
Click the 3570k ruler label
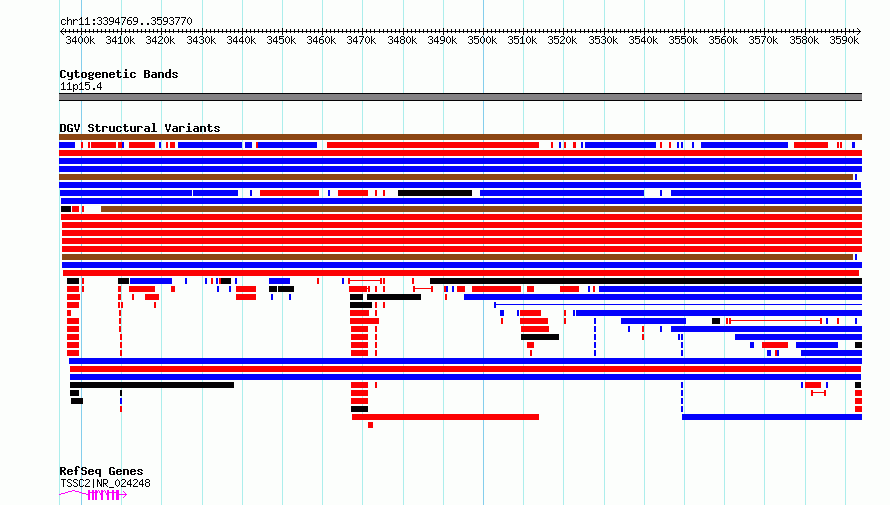tap(763, 40)
